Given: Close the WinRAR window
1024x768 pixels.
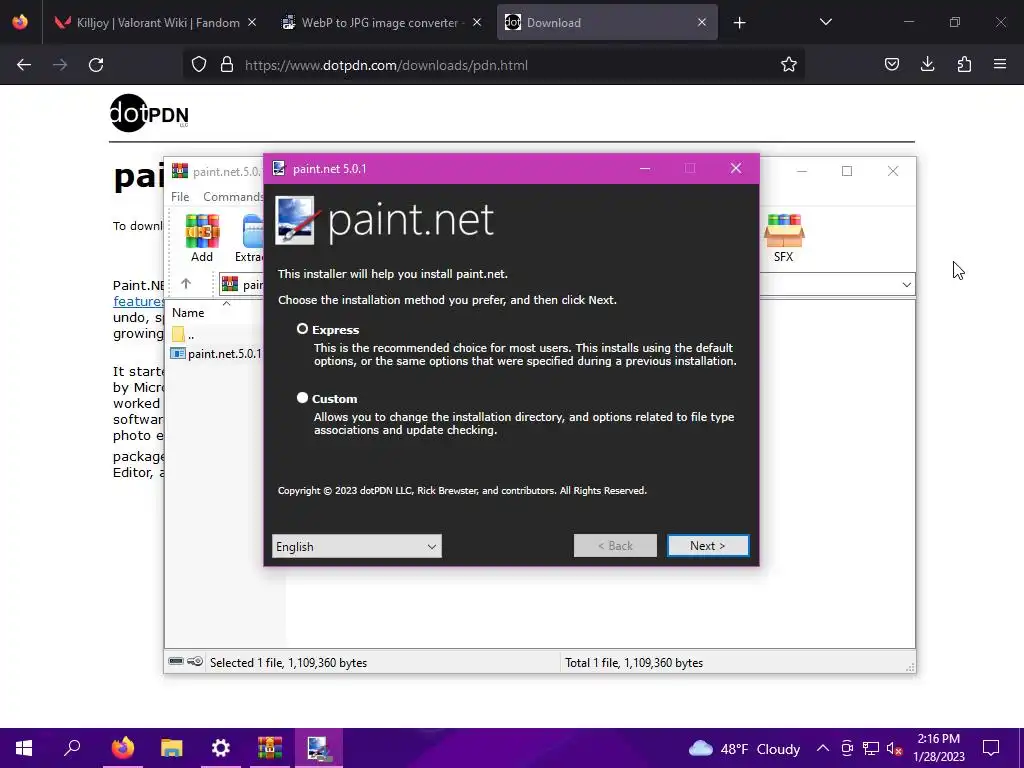Looking at the screenshot, I should [893, 171].
